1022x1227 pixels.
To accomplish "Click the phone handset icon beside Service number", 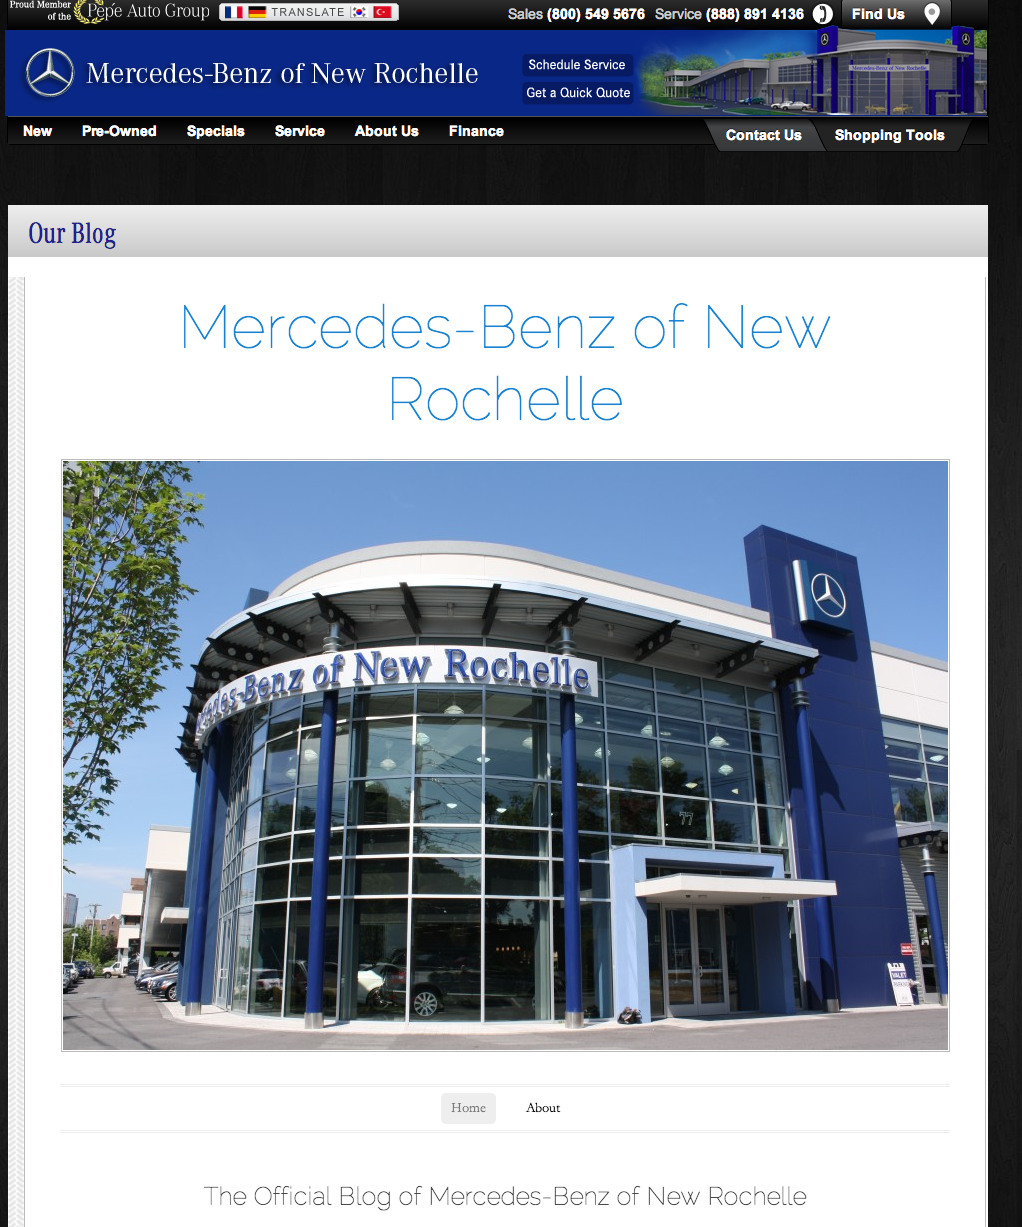I will coord(822,14).
